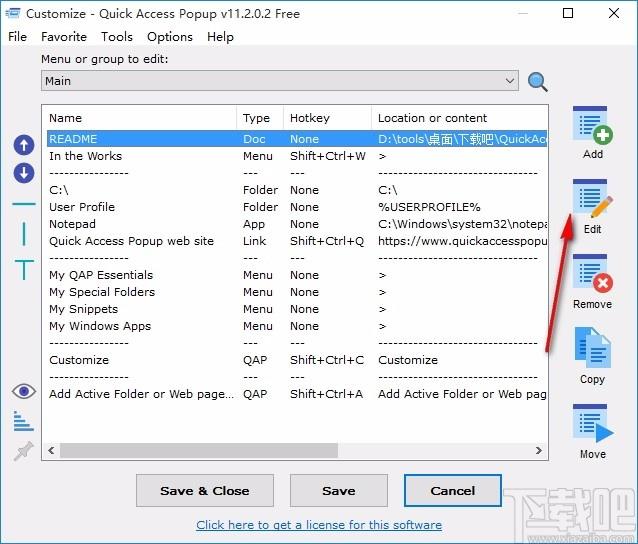The image size is (638, 544).
Task: Sort by the Name column header
Action: 141,118
